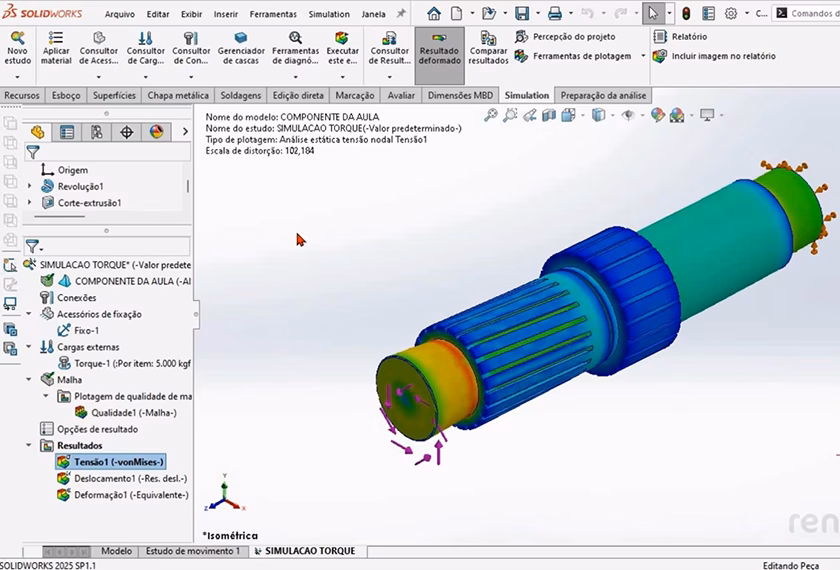Select Deslocamento1 result plot
This screenshot has width=840, height=570.
point(129,478)
